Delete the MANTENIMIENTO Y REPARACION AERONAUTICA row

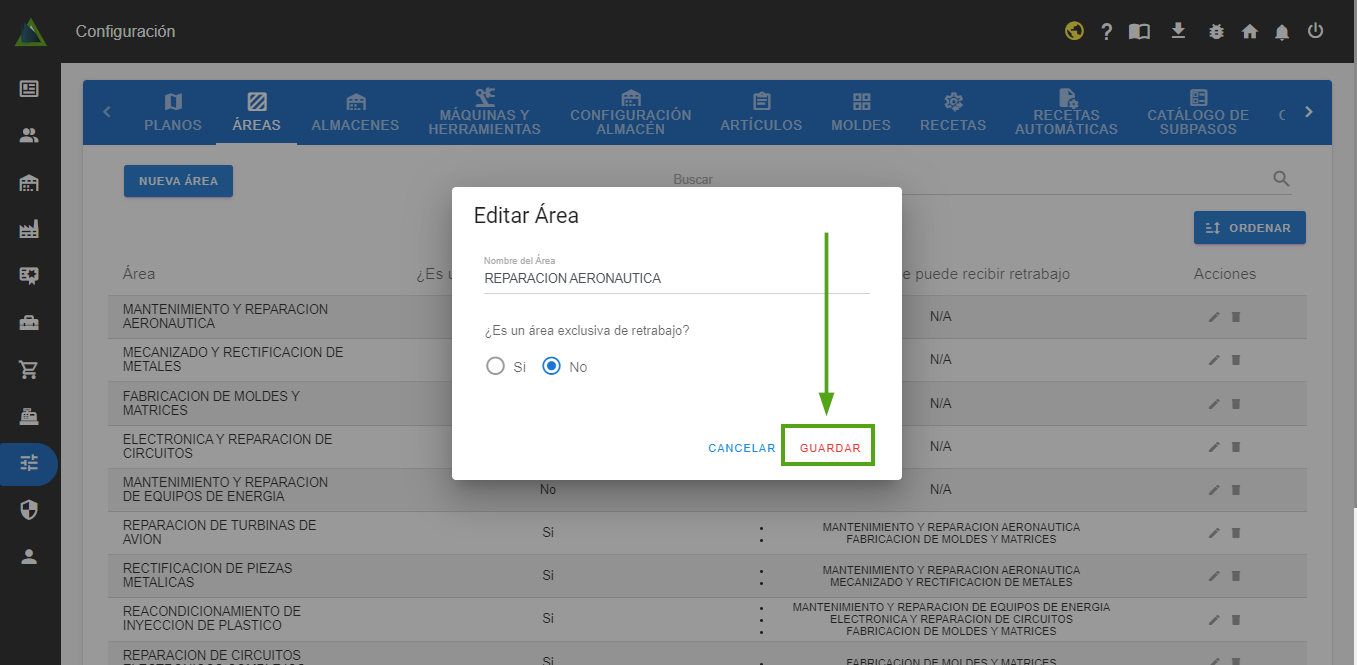point(1235,317)
